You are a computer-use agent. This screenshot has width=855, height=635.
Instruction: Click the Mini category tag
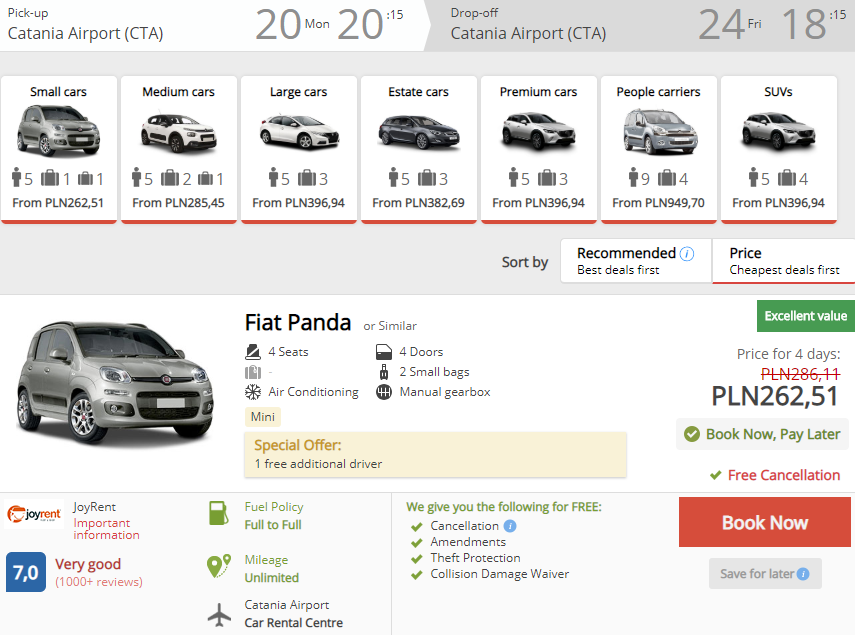click(x=262, y=417)
